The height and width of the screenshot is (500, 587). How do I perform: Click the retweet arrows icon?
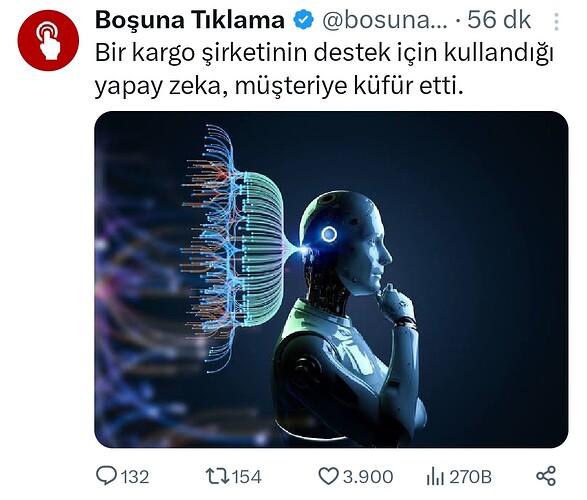pyautogui.click(x=217, y=476)
